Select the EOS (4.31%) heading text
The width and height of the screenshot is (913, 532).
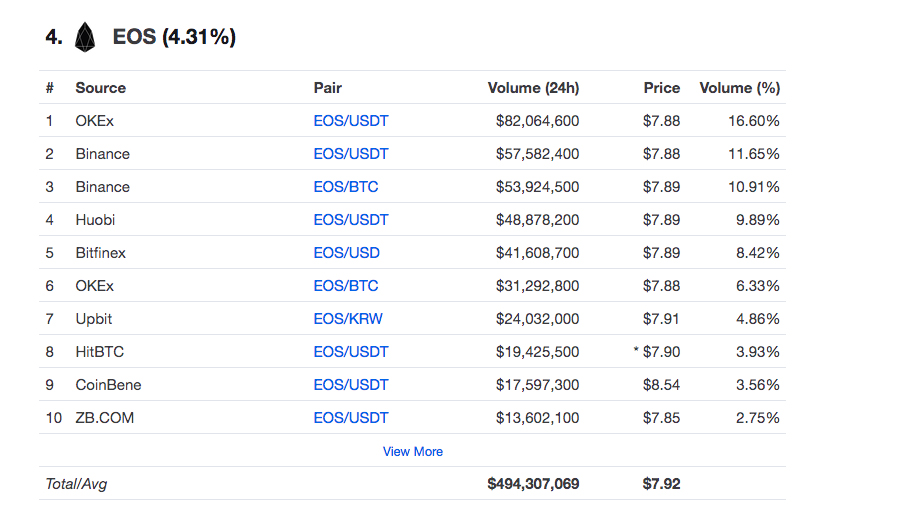point(174,37)
